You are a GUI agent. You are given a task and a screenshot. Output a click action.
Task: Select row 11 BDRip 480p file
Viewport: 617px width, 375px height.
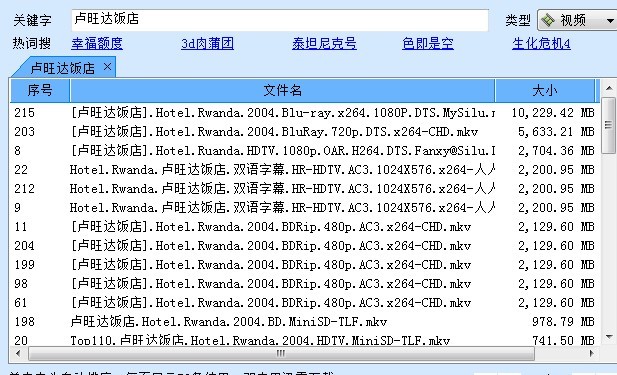(305, 227)
